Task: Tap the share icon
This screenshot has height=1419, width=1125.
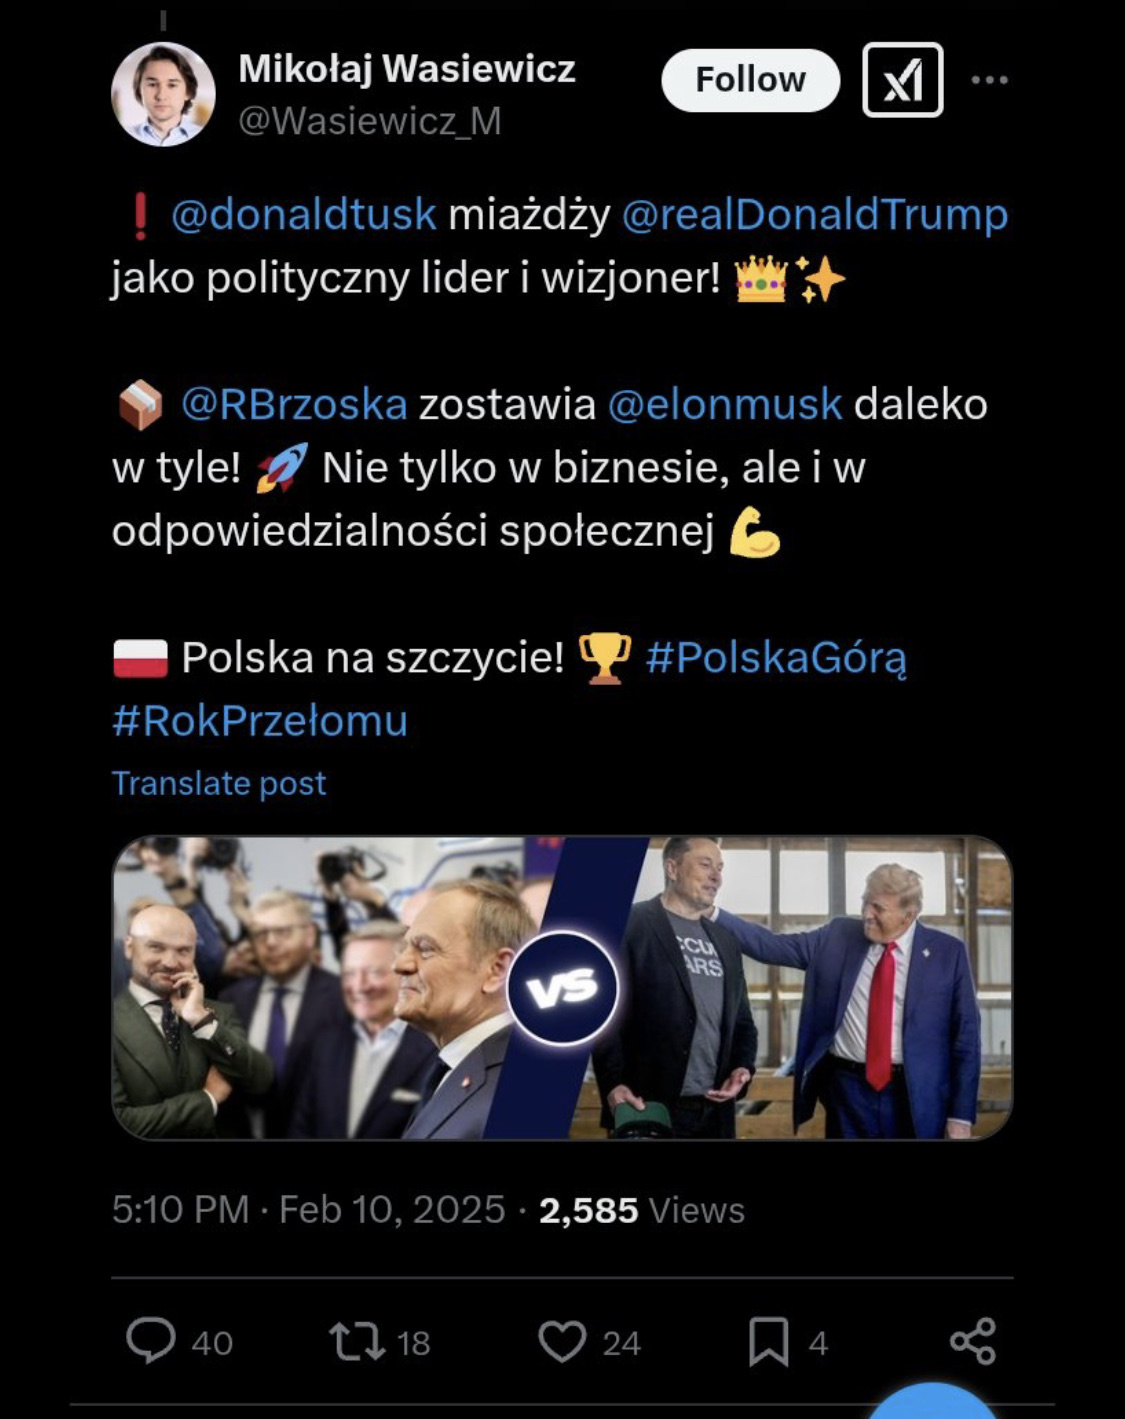Action: [x=972, y=1341]
